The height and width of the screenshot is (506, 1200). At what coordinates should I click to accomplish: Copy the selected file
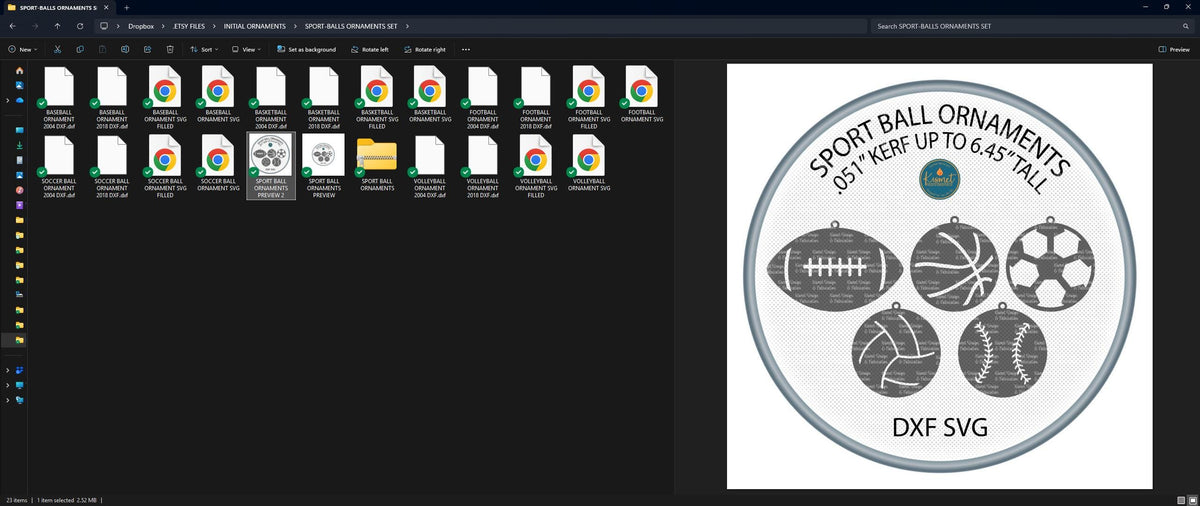point(79,49)
